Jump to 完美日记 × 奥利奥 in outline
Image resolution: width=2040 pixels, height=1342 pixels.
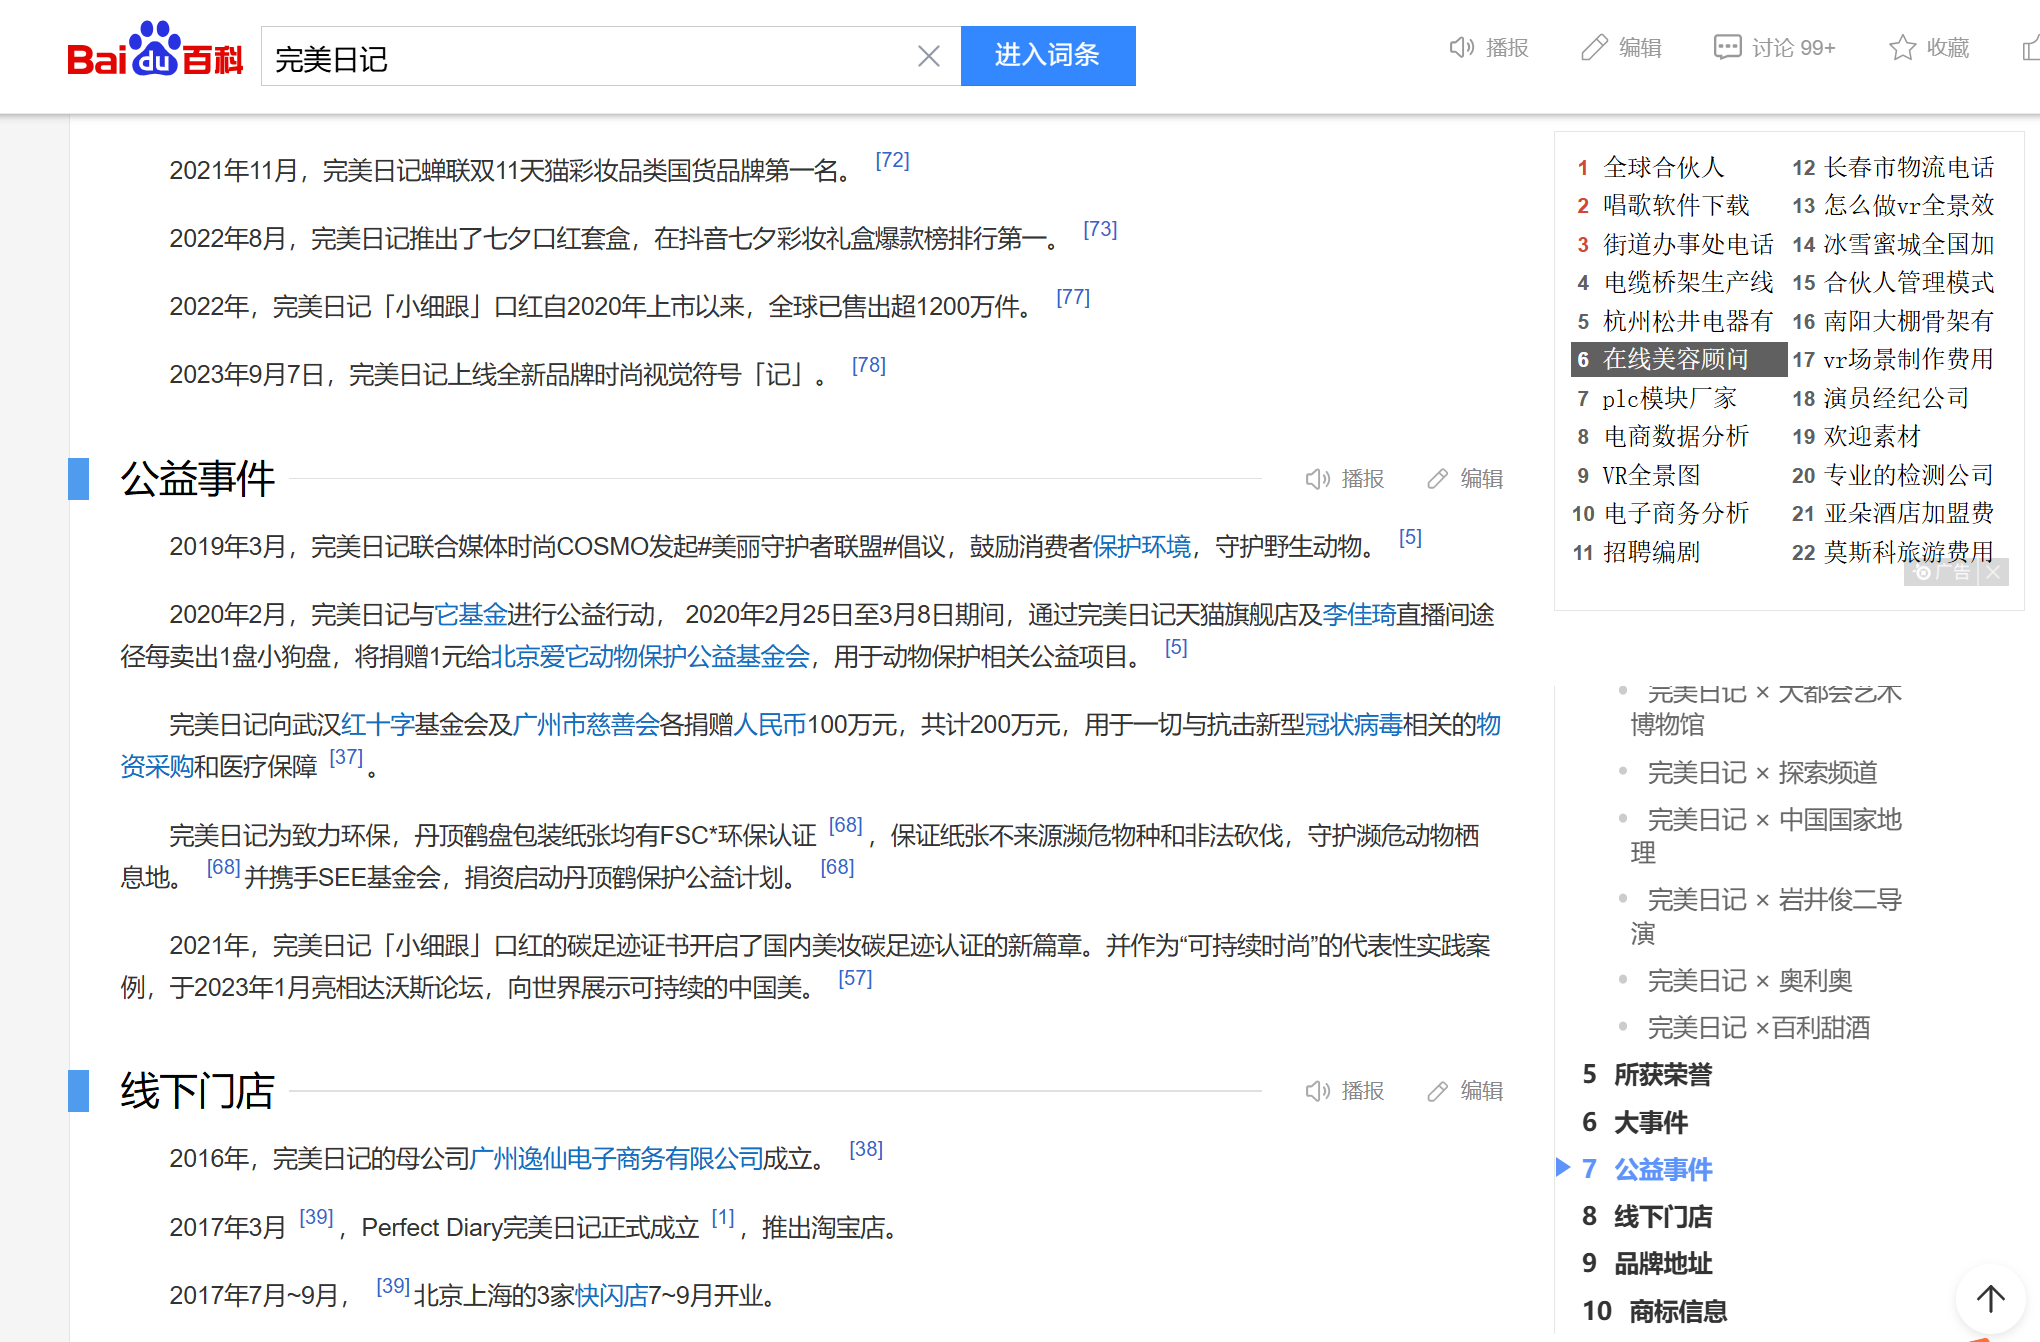point(1750,981)
